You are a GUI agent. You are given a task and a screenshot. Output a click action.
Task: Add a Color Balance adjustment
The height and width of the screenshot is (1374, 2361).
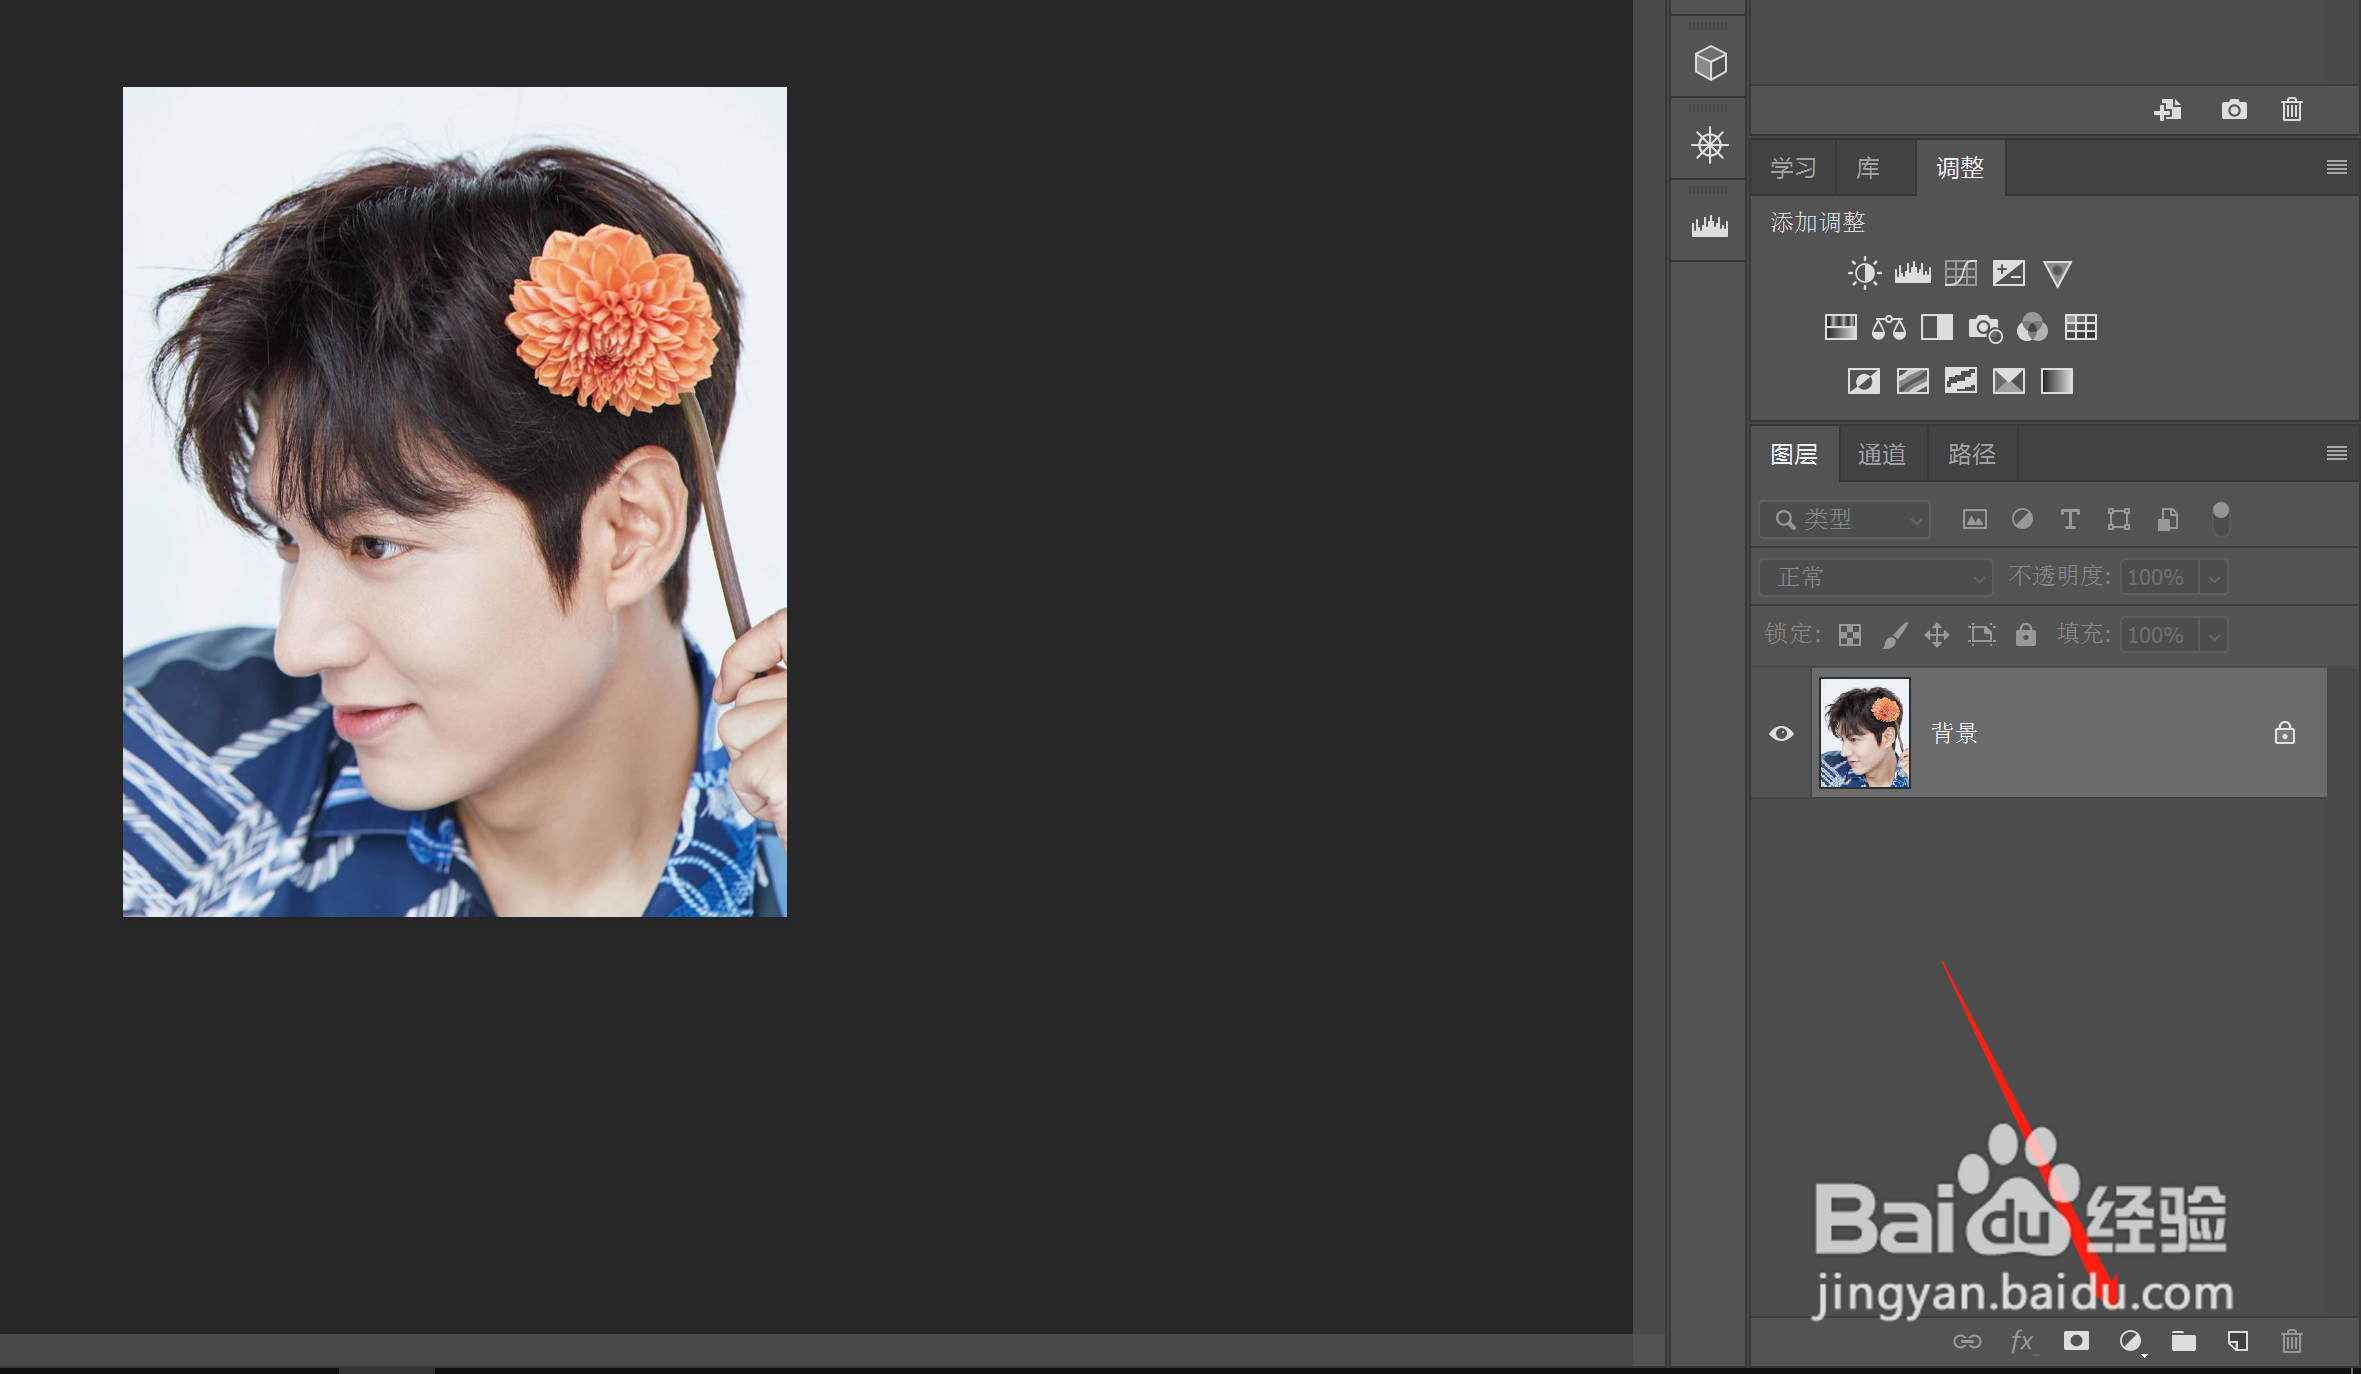tap(1888, 328)
